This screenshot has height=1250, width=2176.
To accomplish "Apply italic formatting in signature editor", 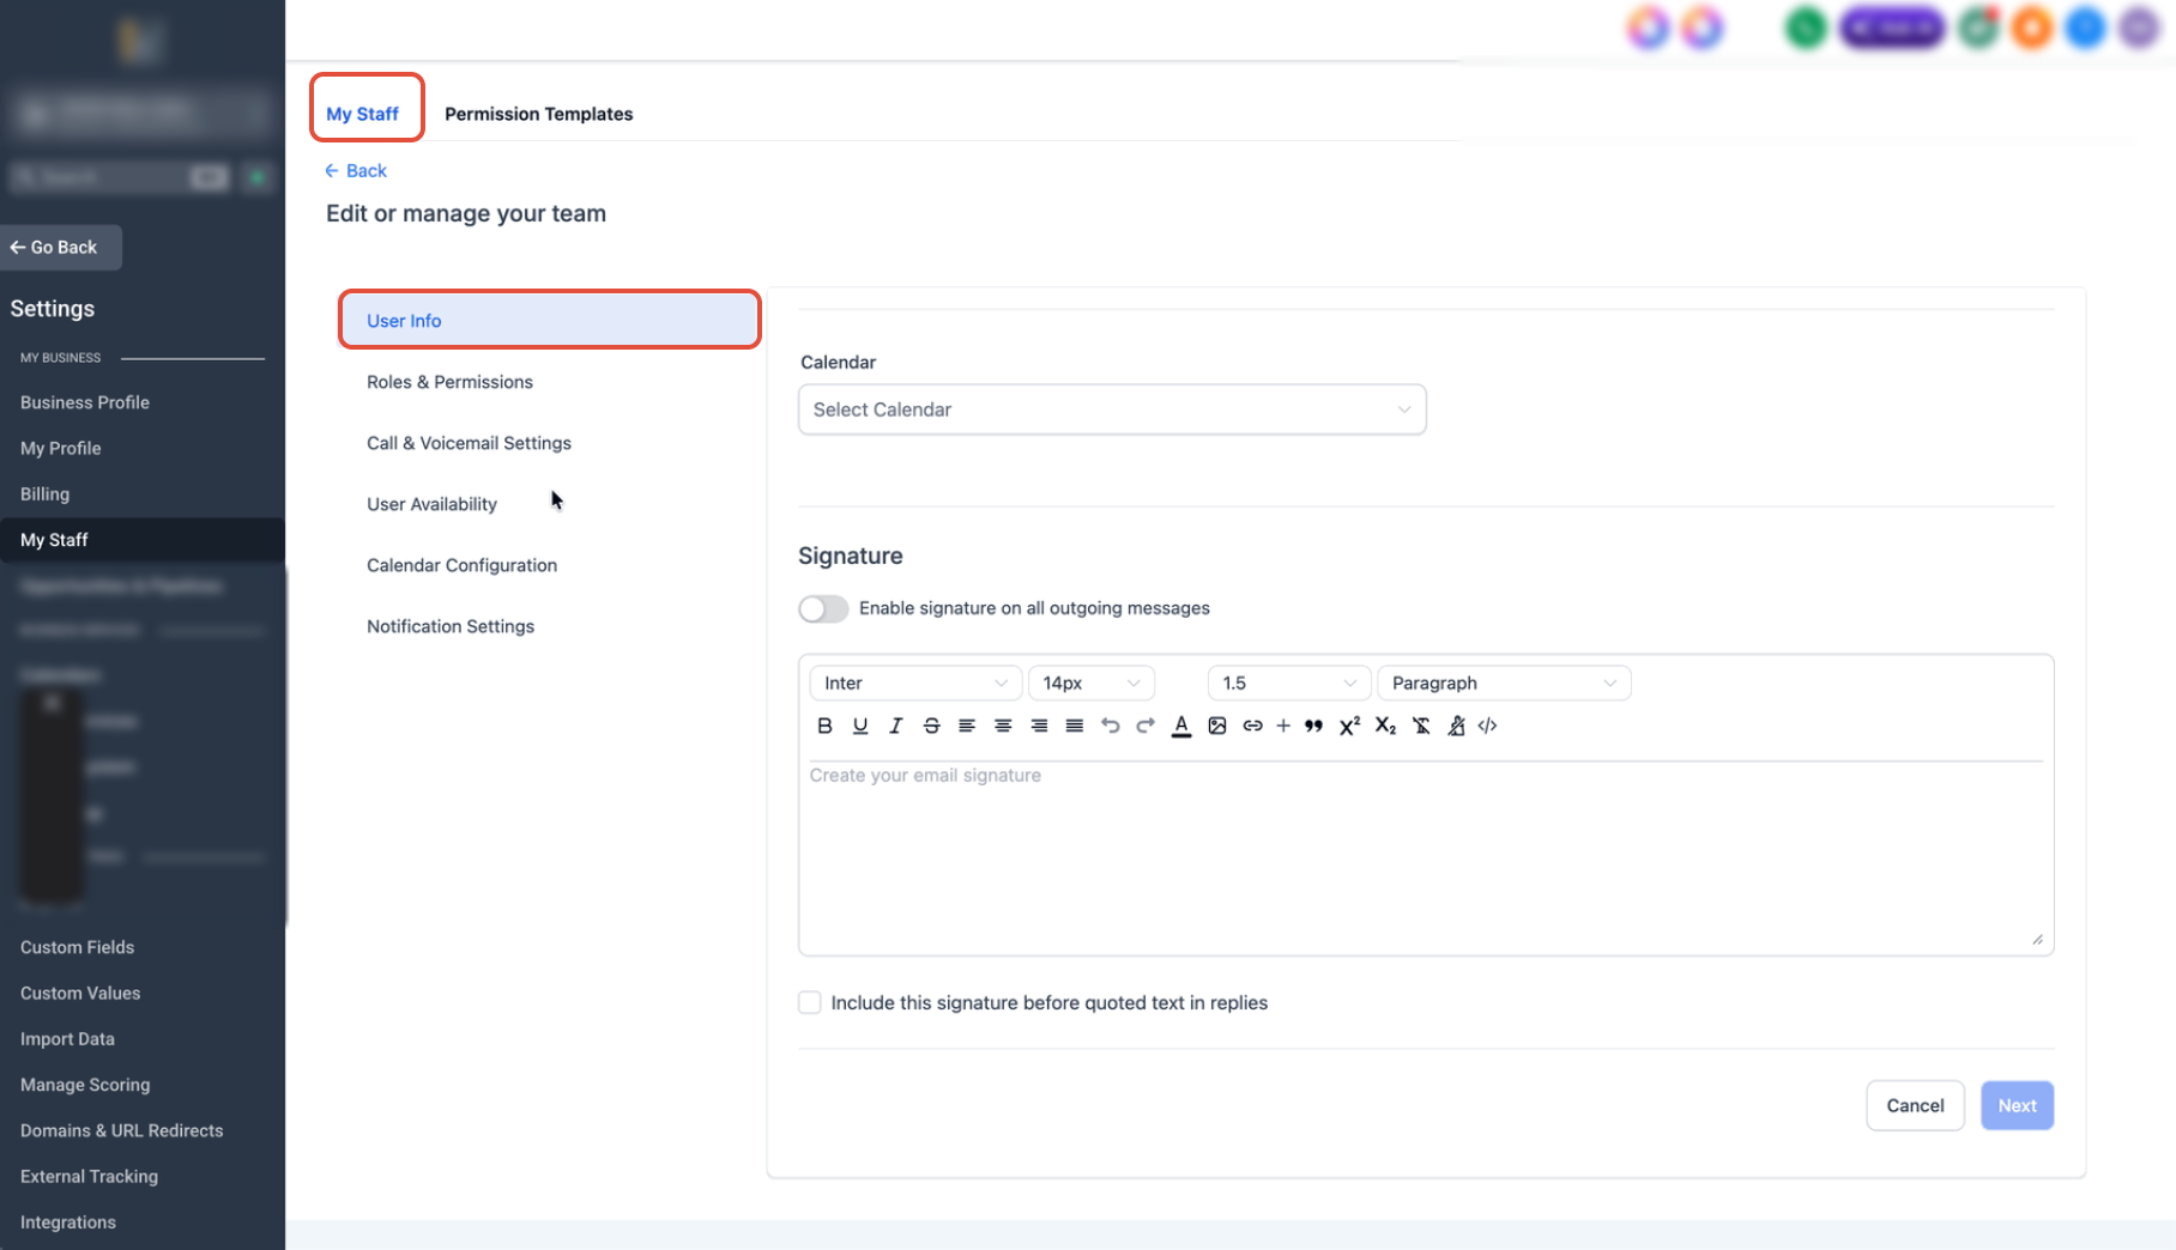I will 895,726.
